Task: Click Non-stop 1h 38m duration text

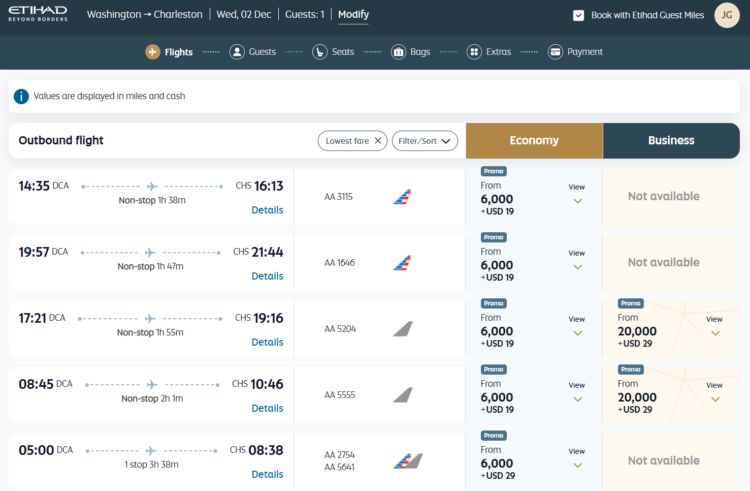Action: pyautogui.click(x=152, y=200)
